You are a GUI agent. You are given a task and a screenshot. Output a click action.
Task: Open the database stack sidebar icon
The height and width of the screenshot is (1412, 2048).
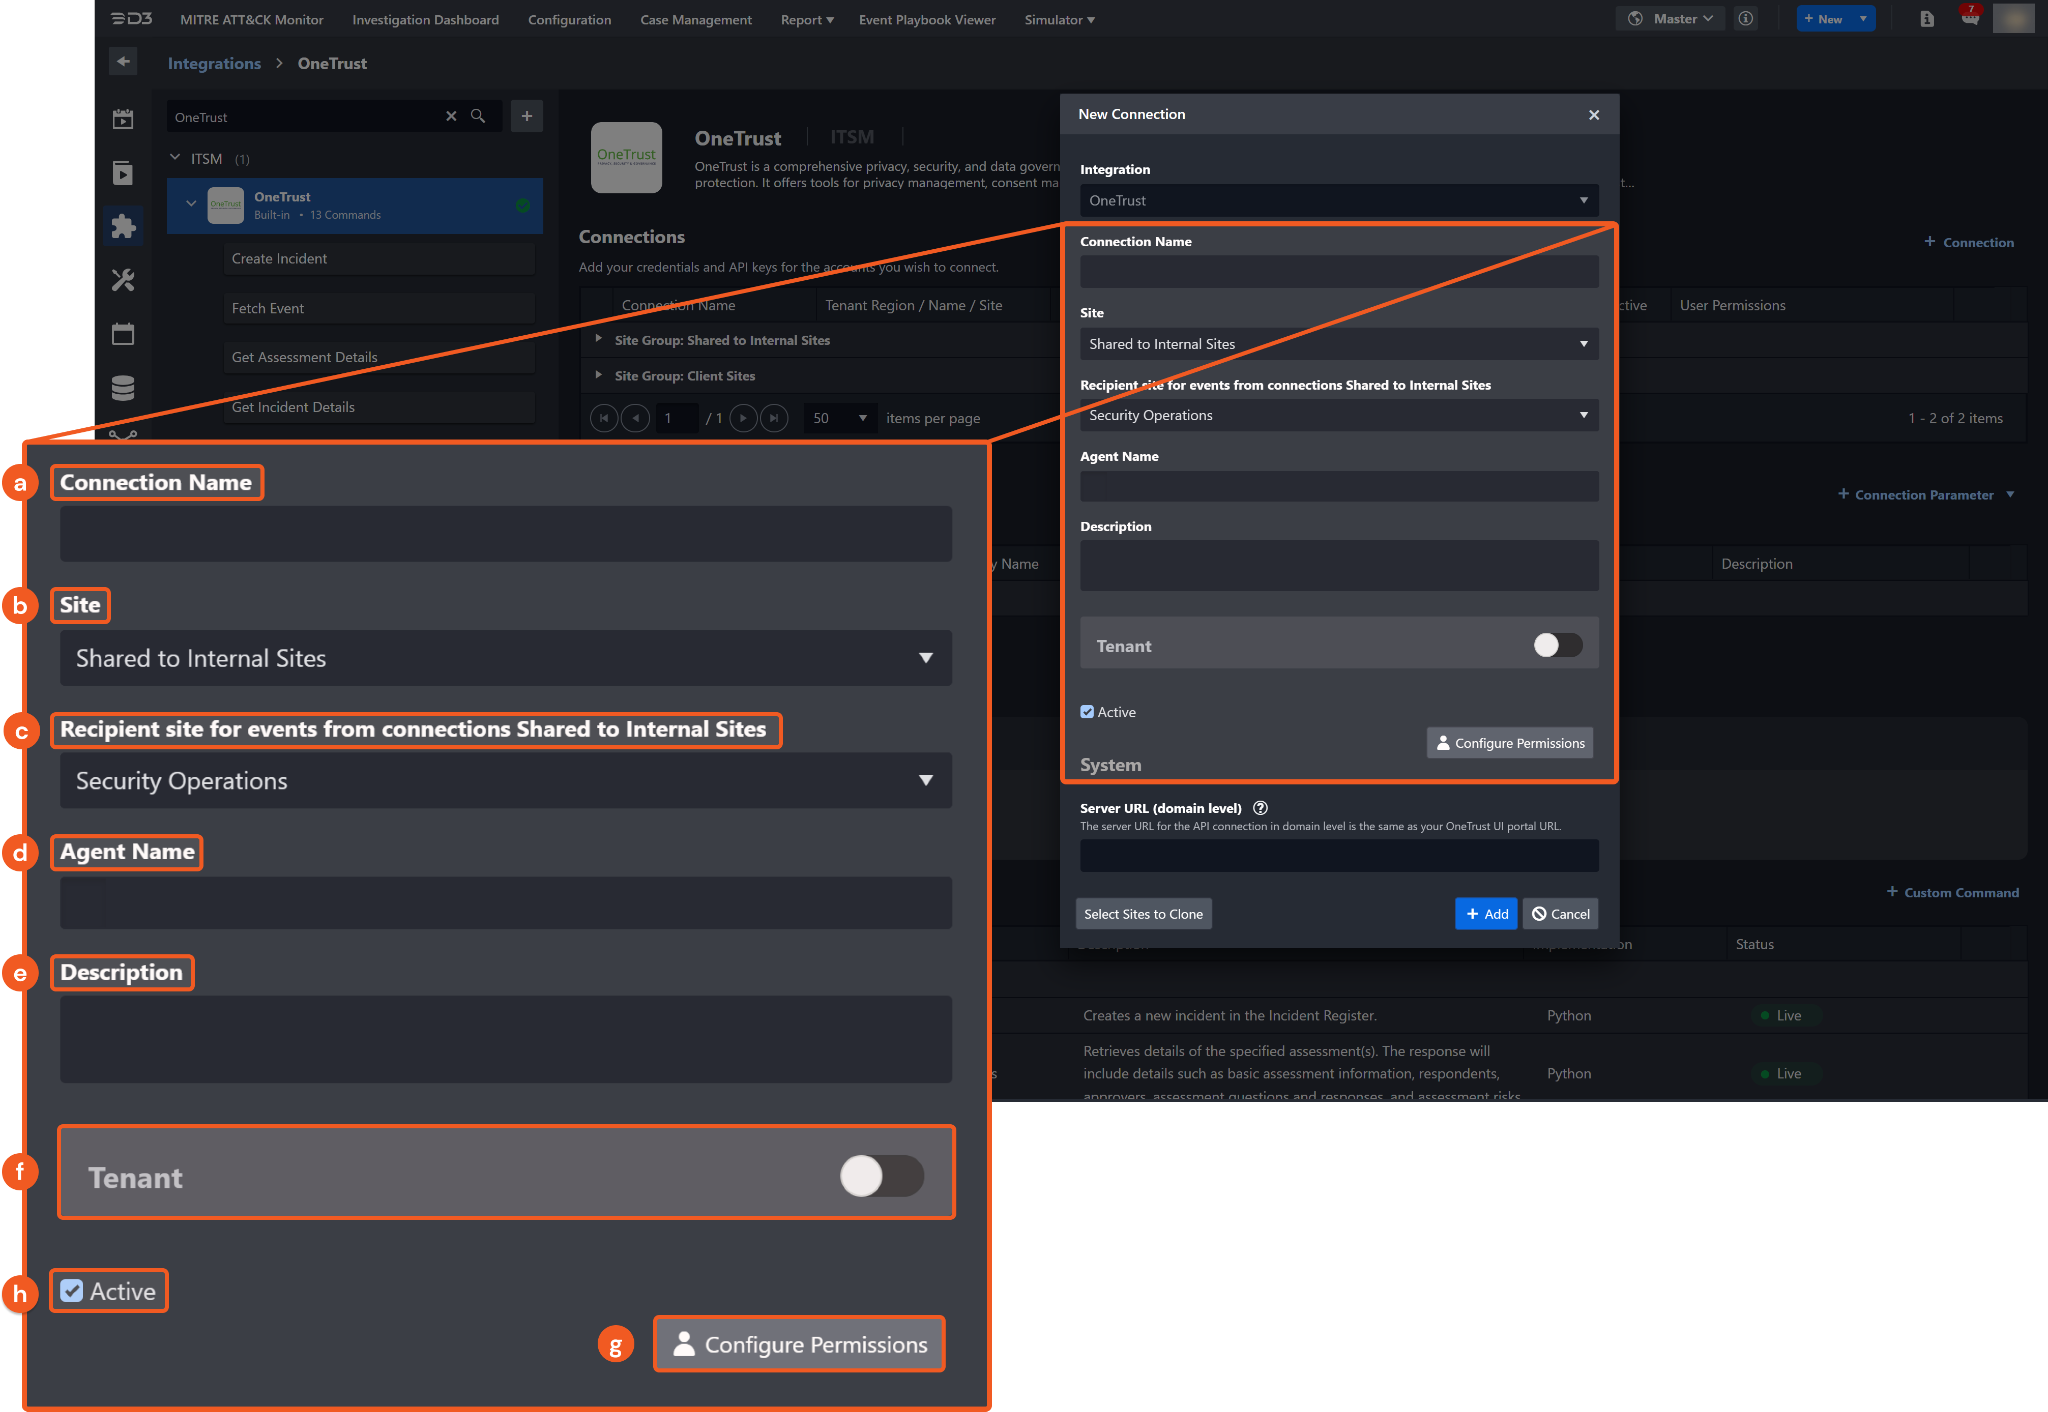(x=123, y=388)
